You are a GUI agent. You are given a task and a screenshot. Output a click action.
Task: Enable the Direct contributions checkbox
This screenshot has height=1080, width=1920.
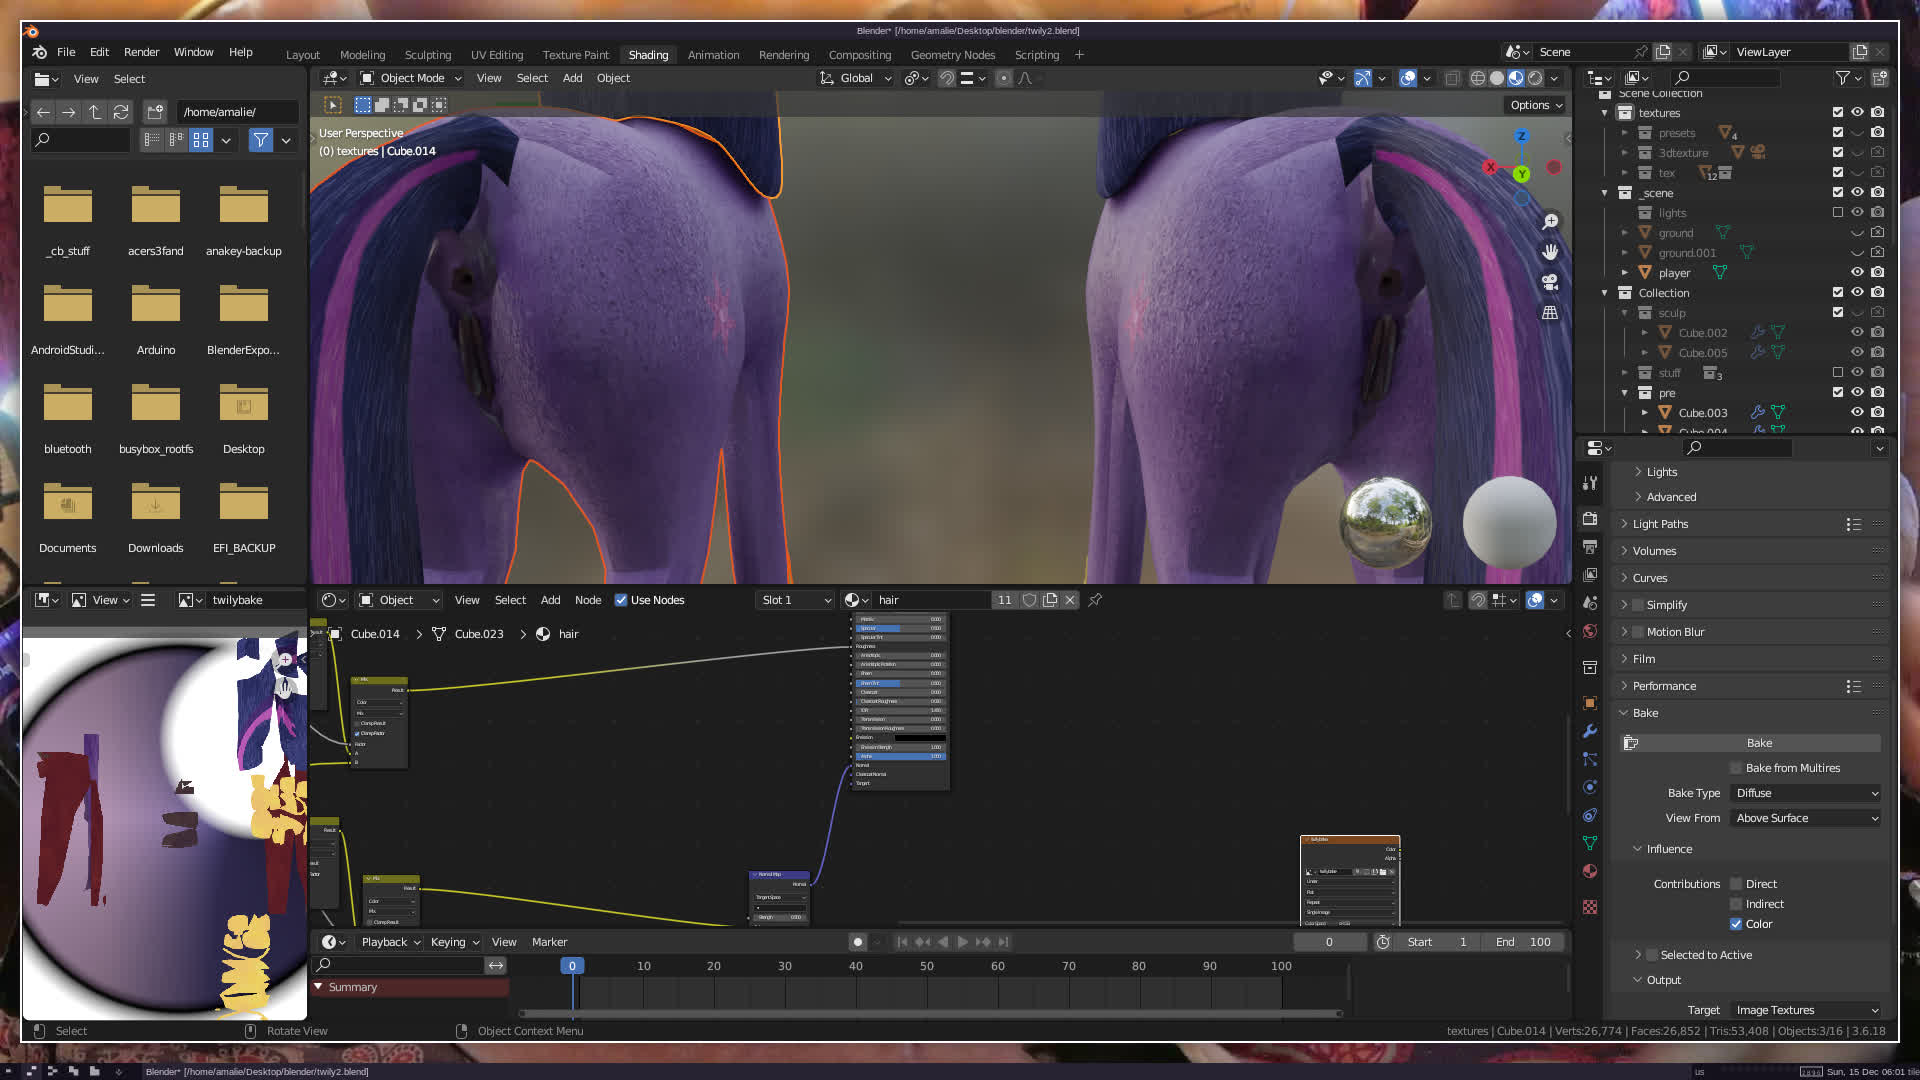[x=1736, y=884]
